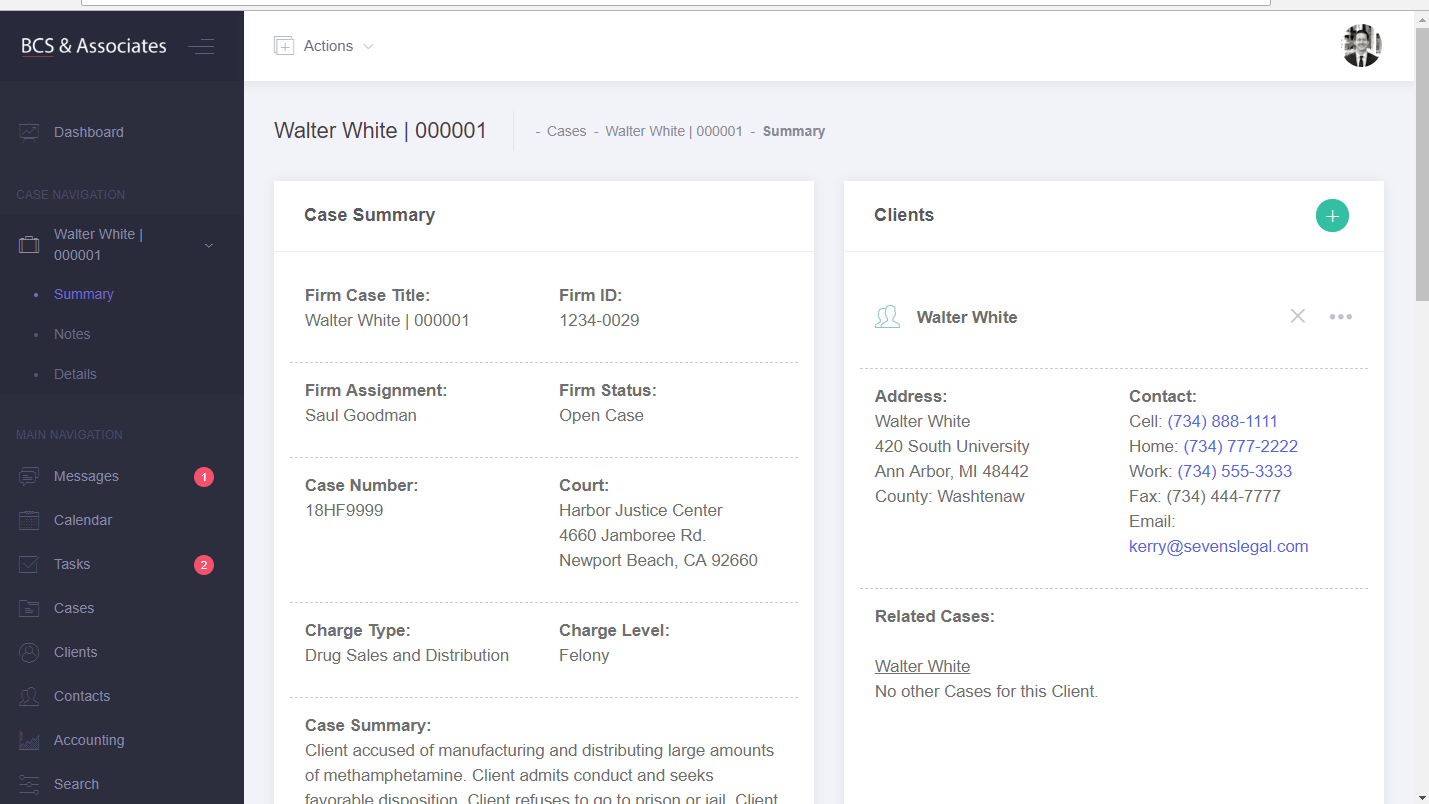Collapse the Walter White case navigation
This screenshot has width=1429, height=804.
tap(209, 245)
